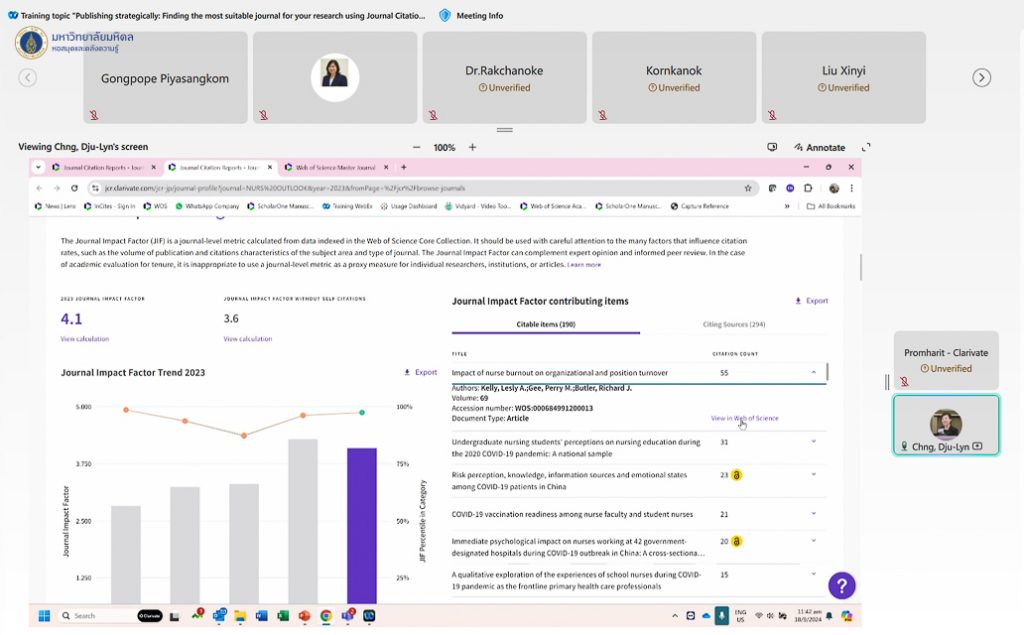
Task: Click the purple help question mark button
Action: tap(842, 586)
